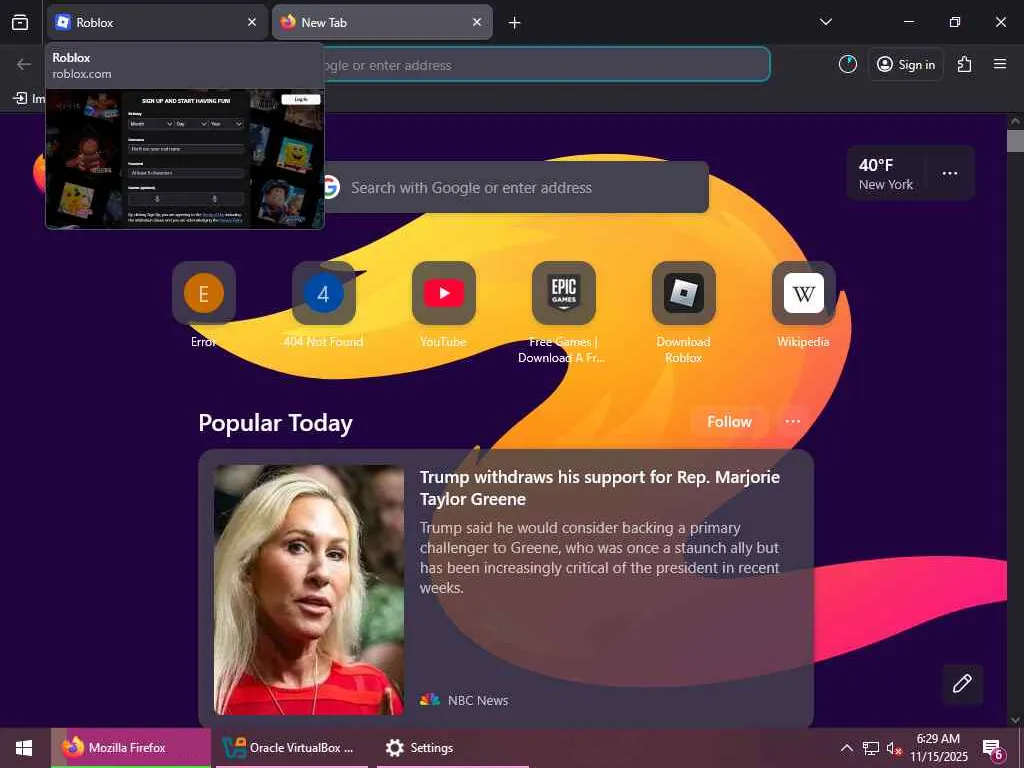The height and width of the screenshot is (768, 1024).
Task: Open the notification center icon
Action: click(993, 748)
